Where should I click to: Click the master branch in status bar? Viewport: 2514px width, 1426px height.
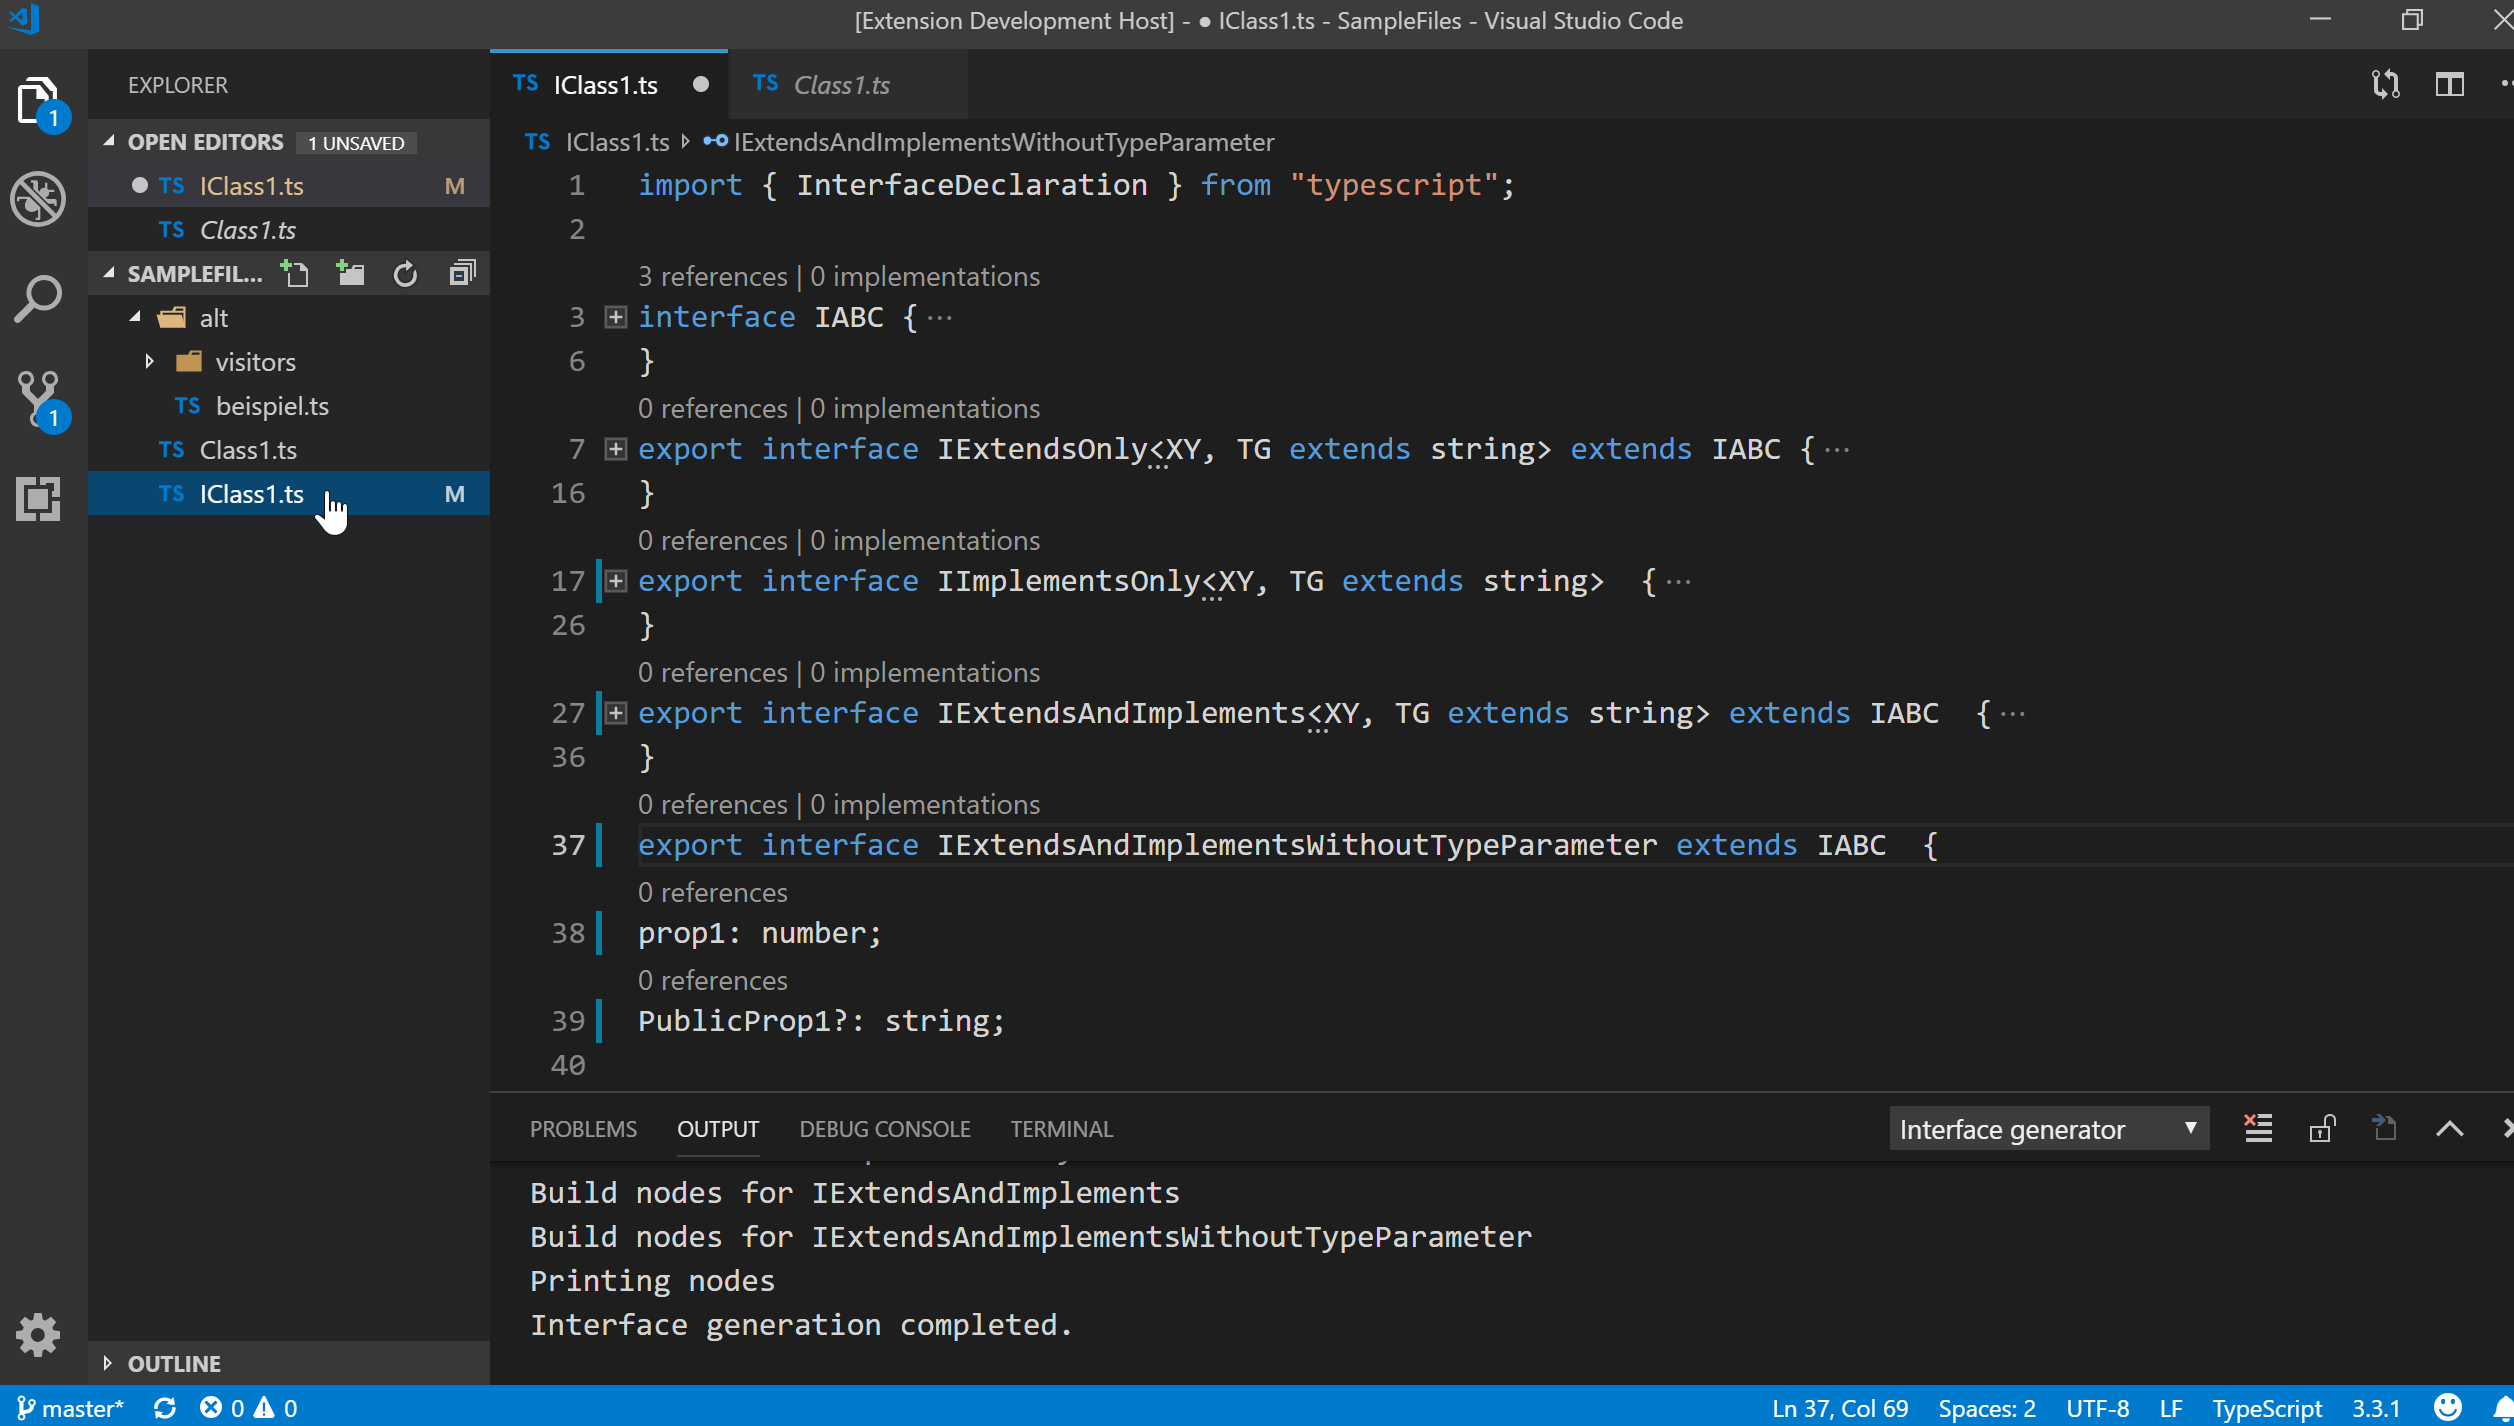[72, 1408]
